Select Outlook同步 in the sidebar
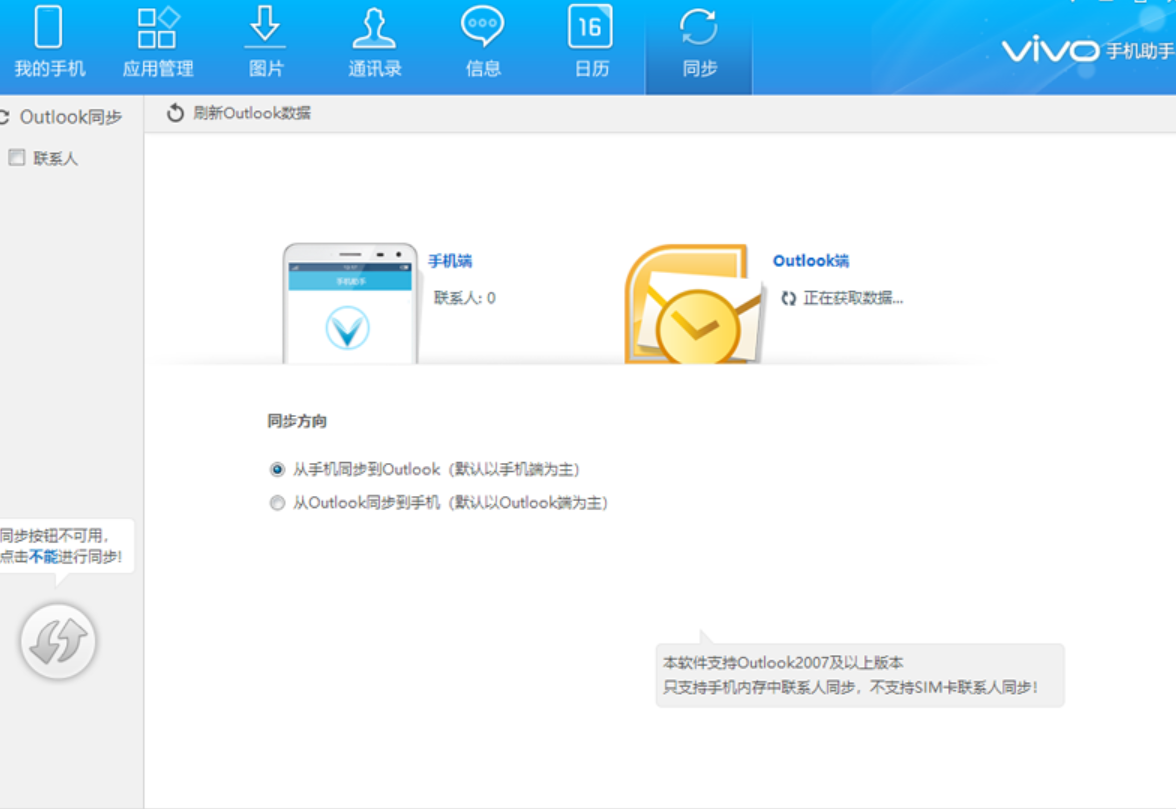Screen dimensions: 1176x809 [x=69, y=117]
